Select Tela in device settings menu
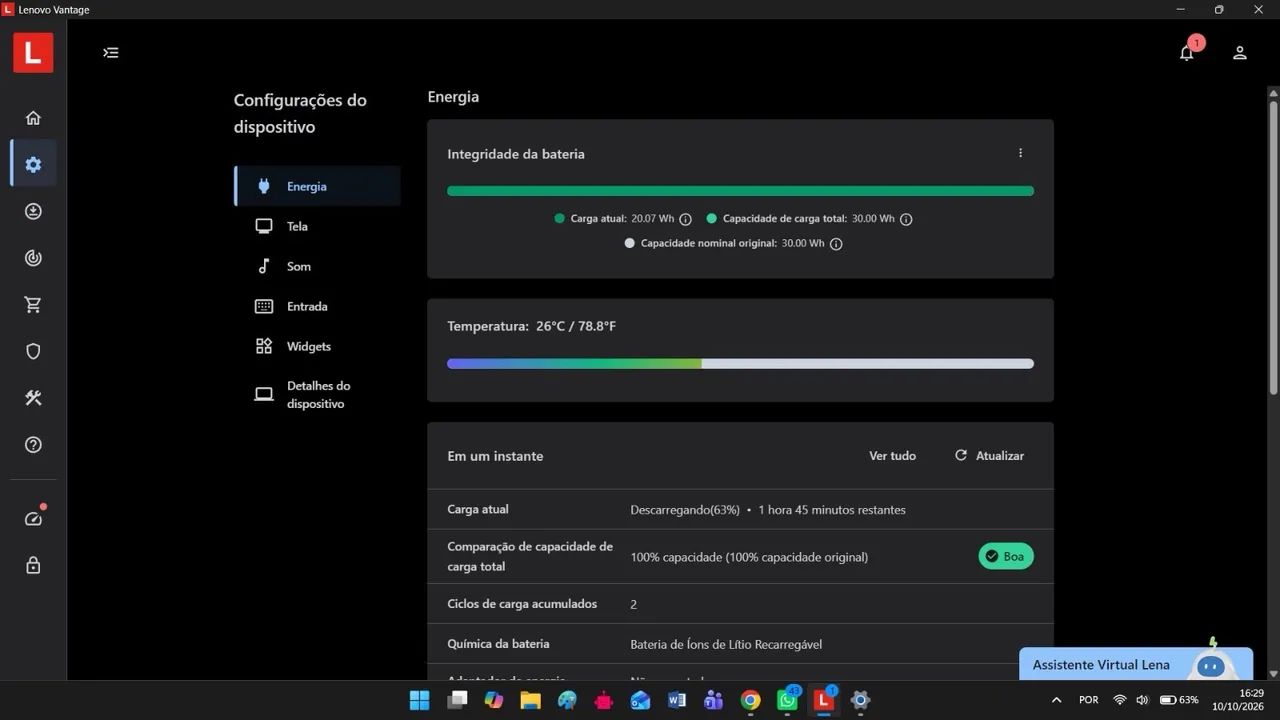The width and height of the screenshot is (1280, 720). [x=317, y=226]
